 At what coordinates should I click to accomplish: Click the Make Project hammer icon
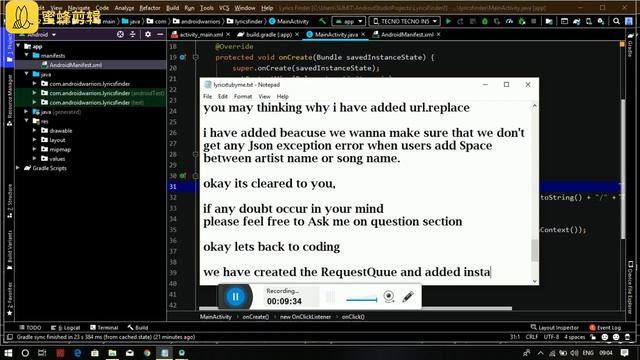coord(322,21)
